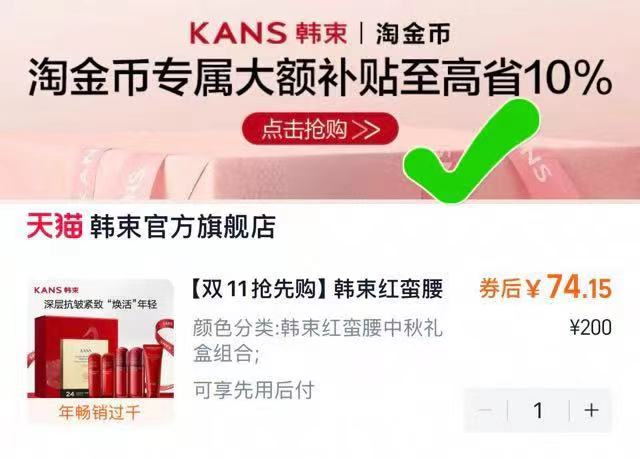
Task: Click the 年畅销过千 badge under product
Action: point(100,412)
